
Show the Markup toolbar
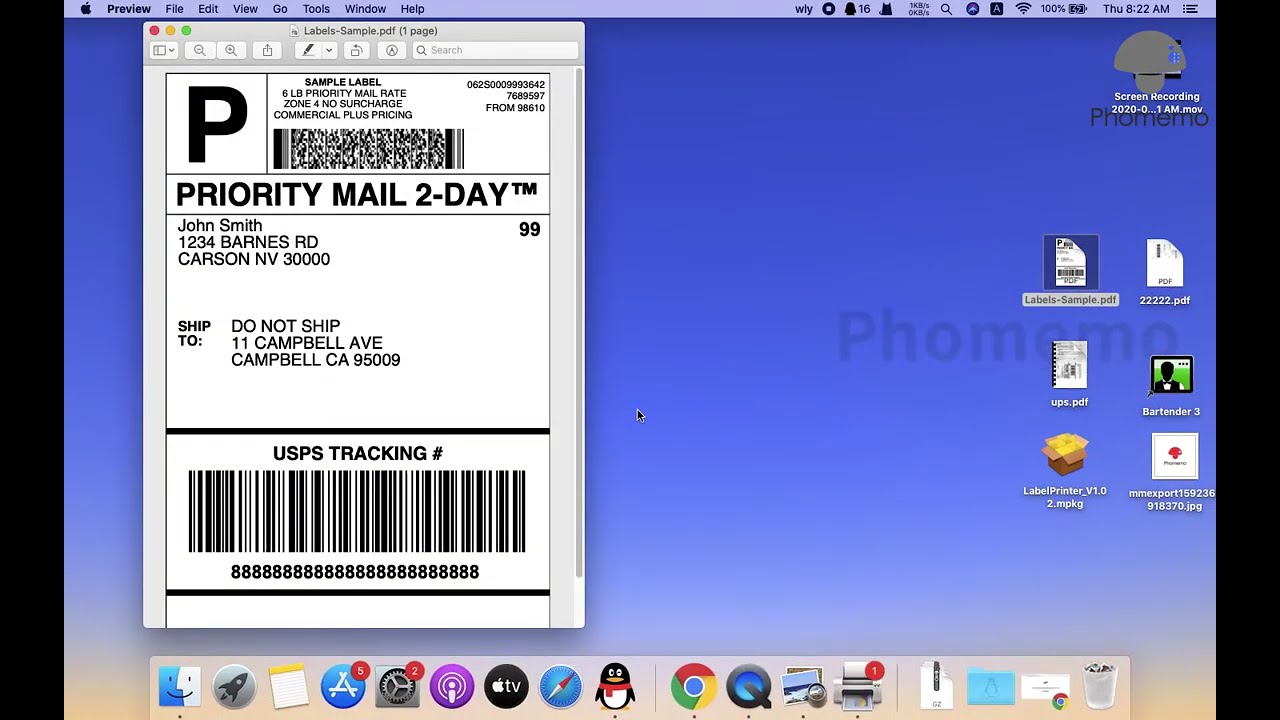pos(392,50)
